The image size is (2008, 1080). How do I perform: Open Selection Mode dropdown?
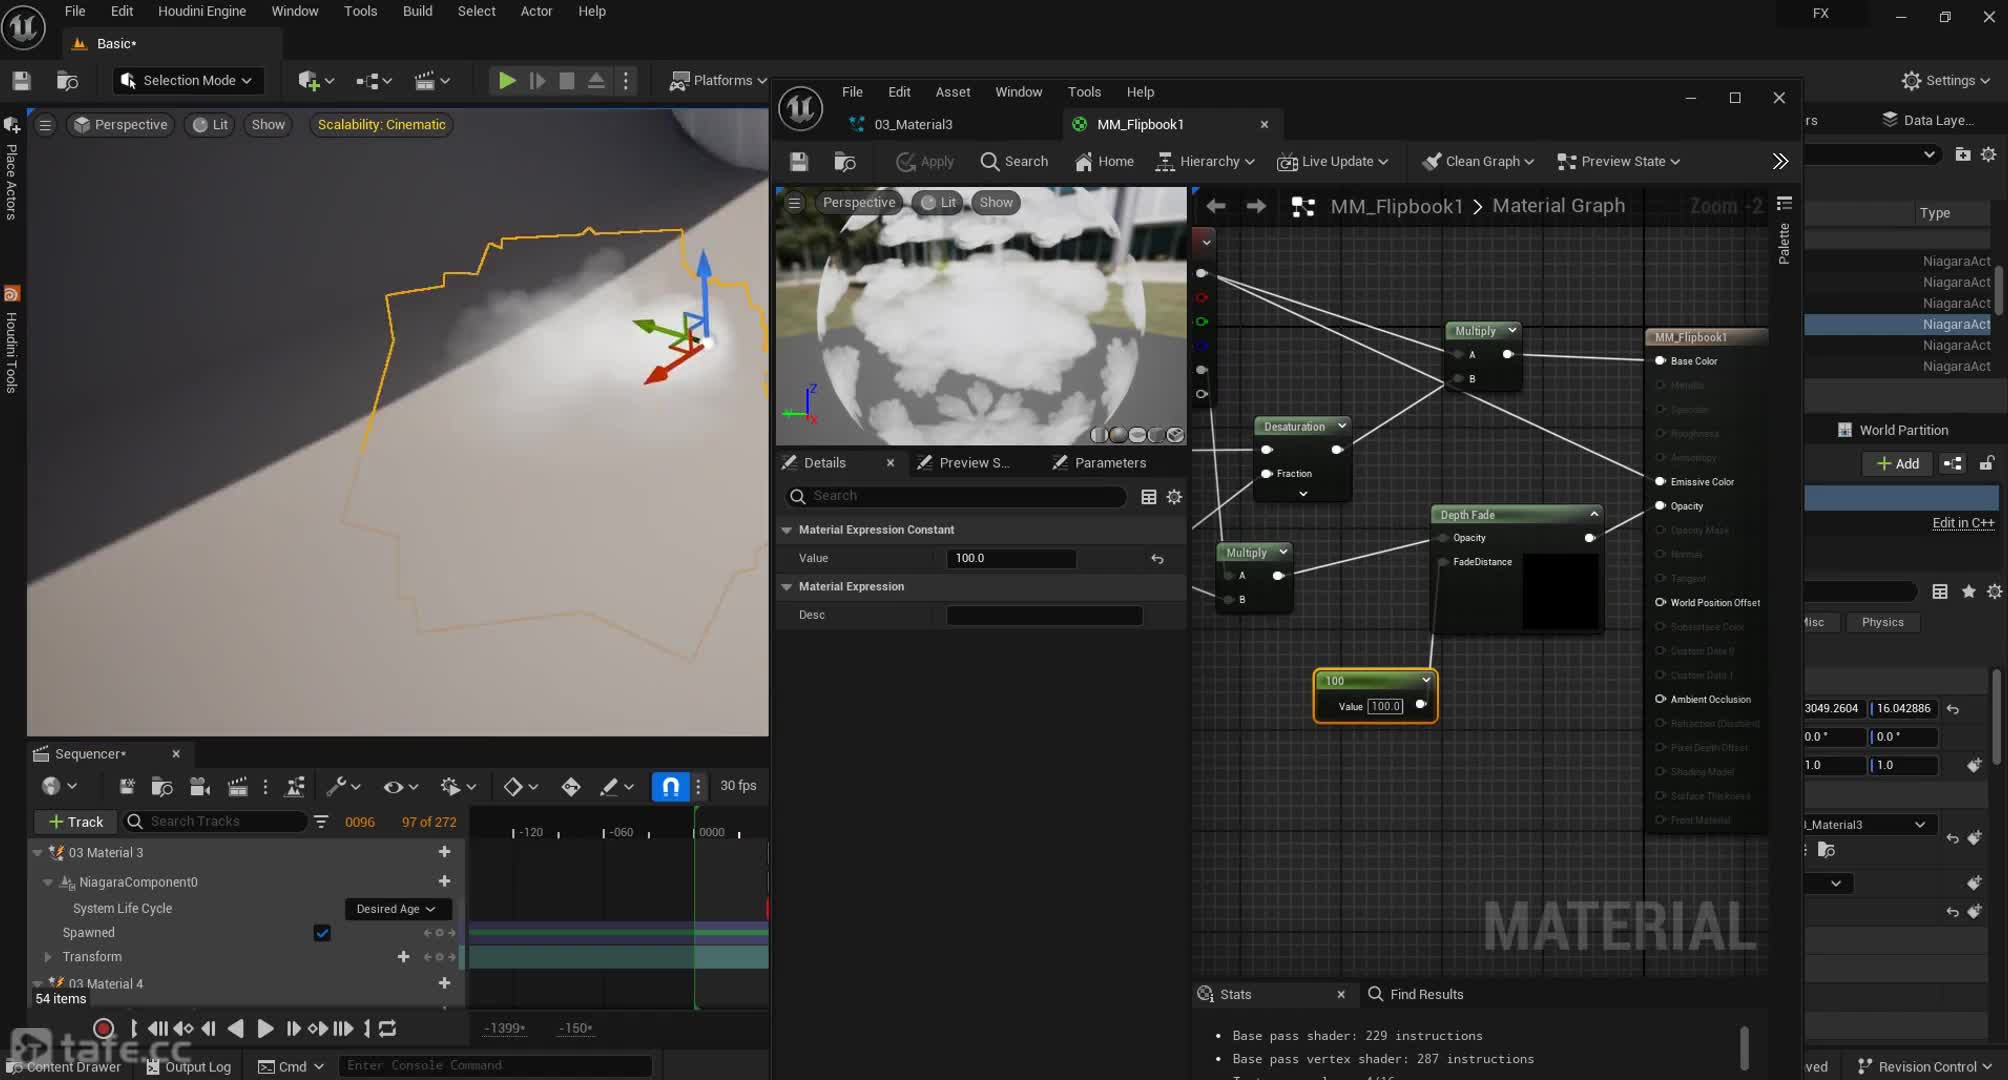point(186,81)
